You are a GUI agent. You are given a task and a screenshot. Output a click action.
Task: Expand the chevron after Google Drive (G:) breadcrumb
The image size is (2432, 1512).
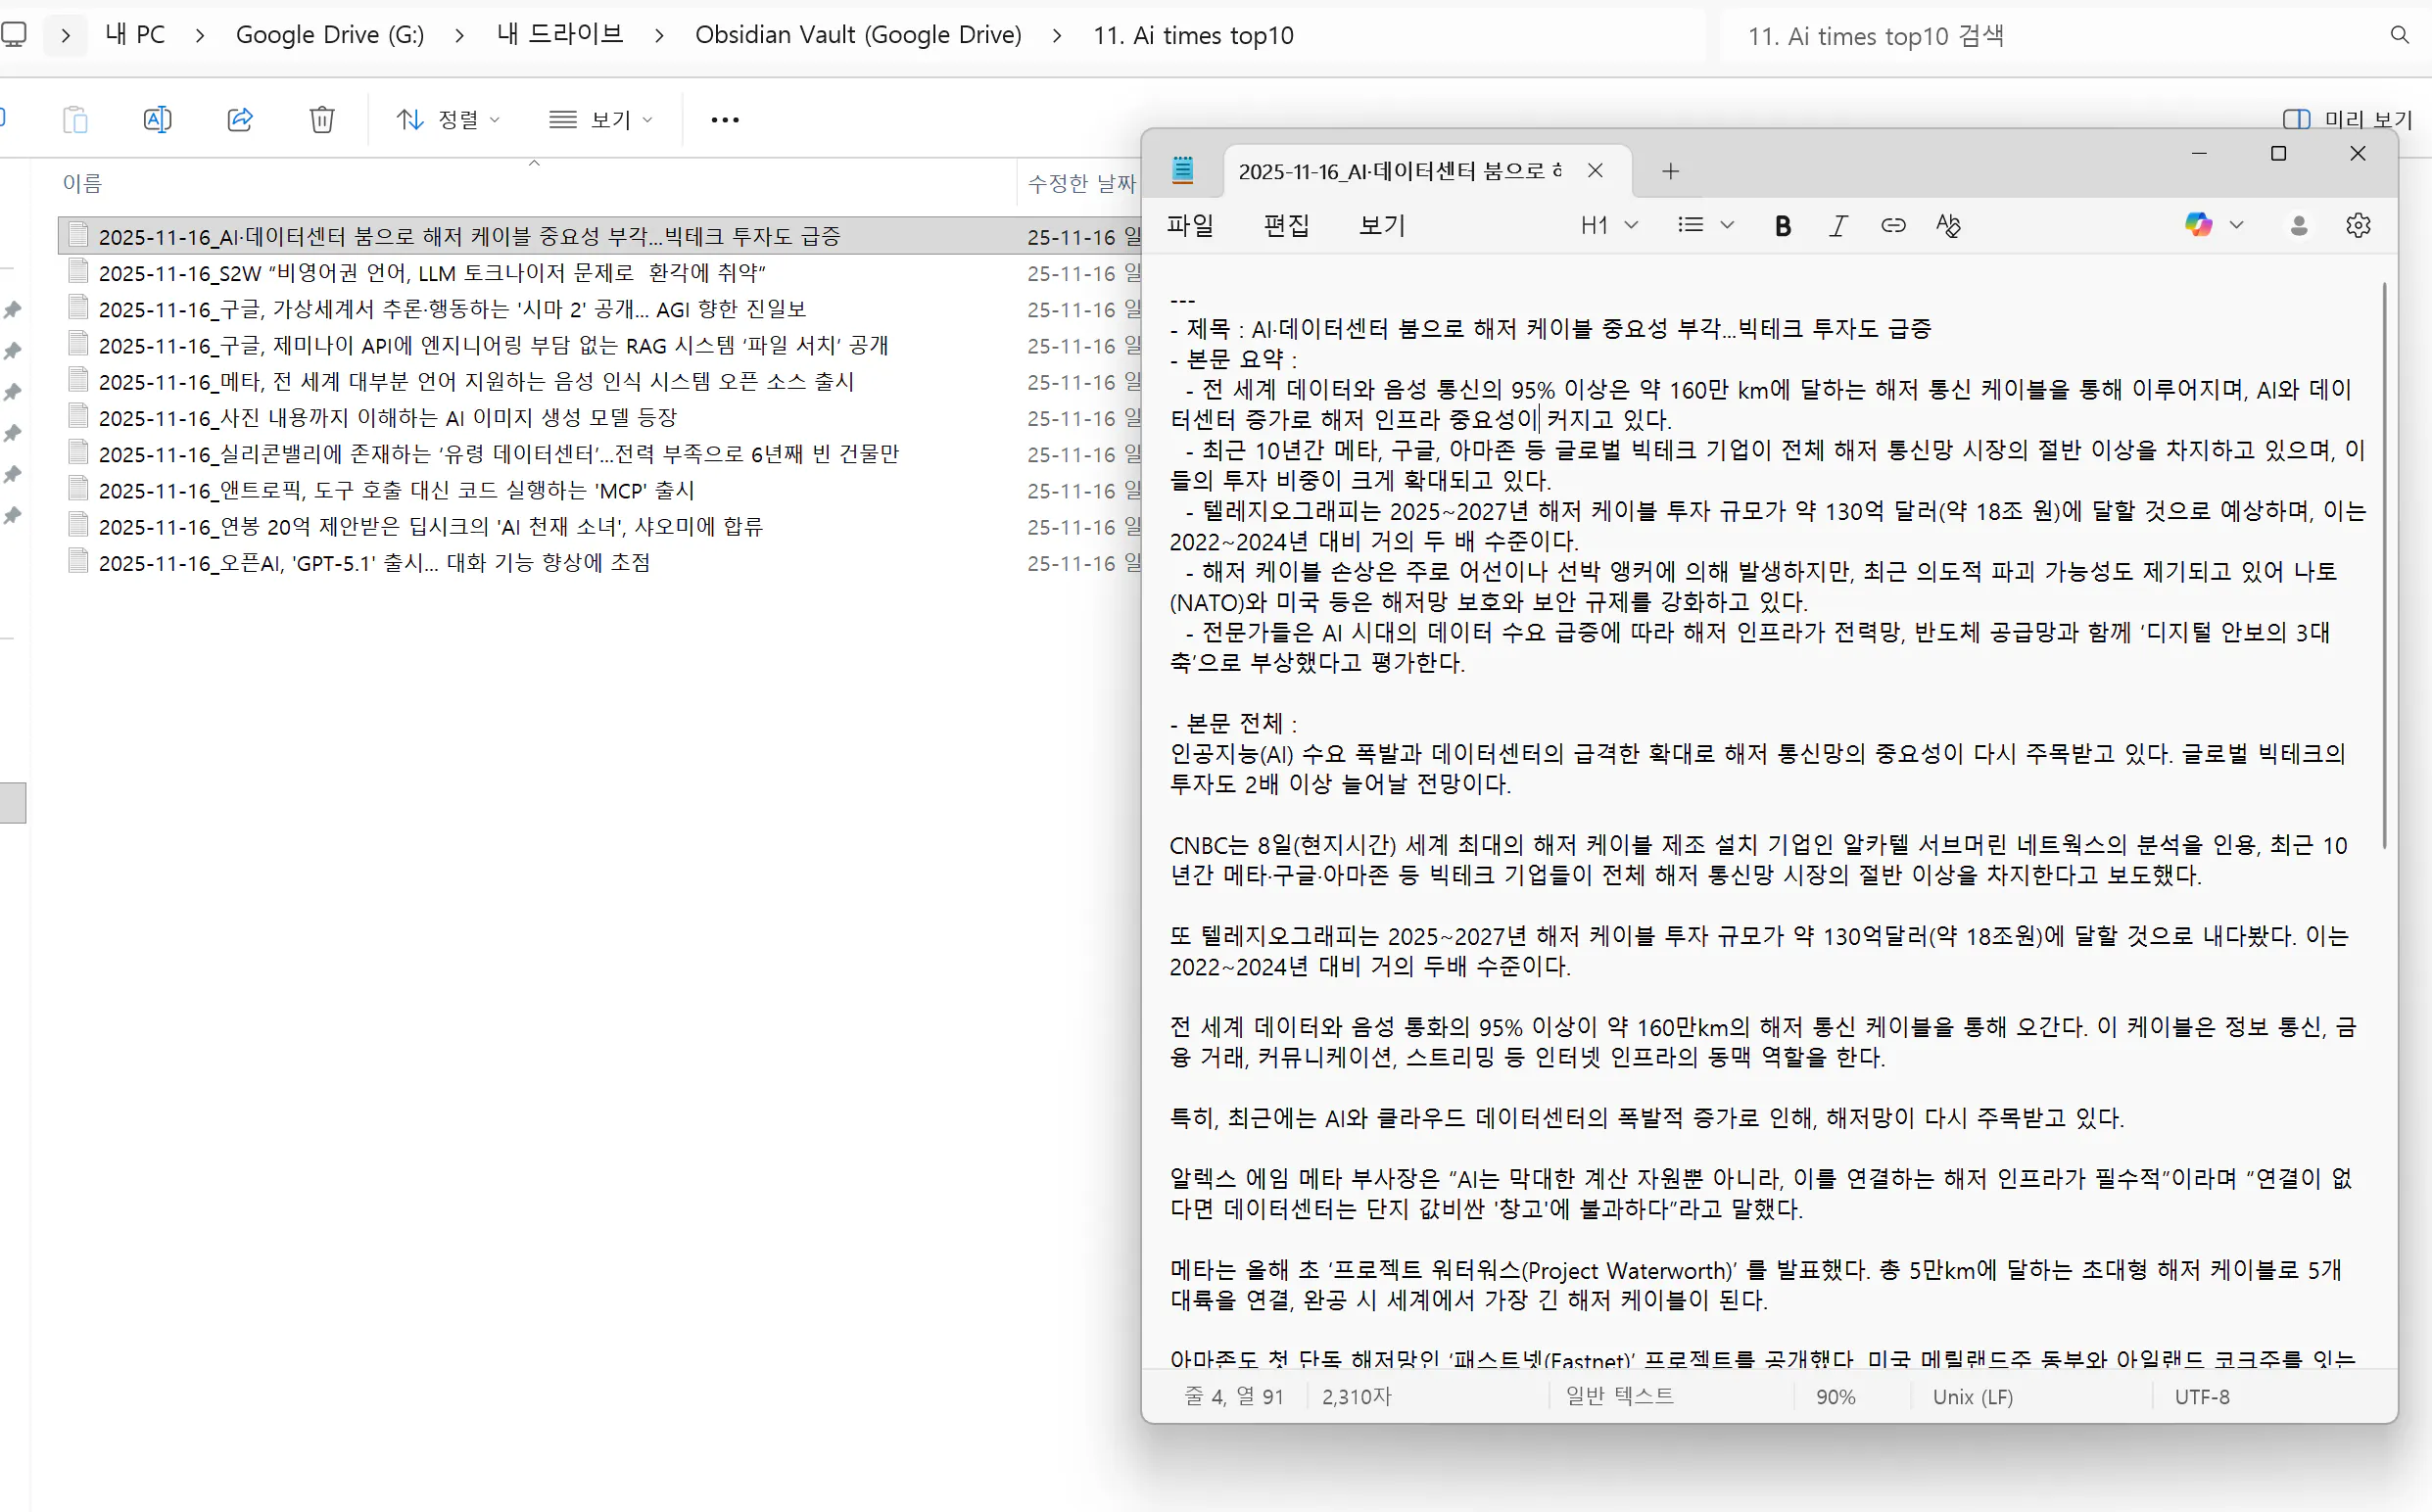(459, 36)
